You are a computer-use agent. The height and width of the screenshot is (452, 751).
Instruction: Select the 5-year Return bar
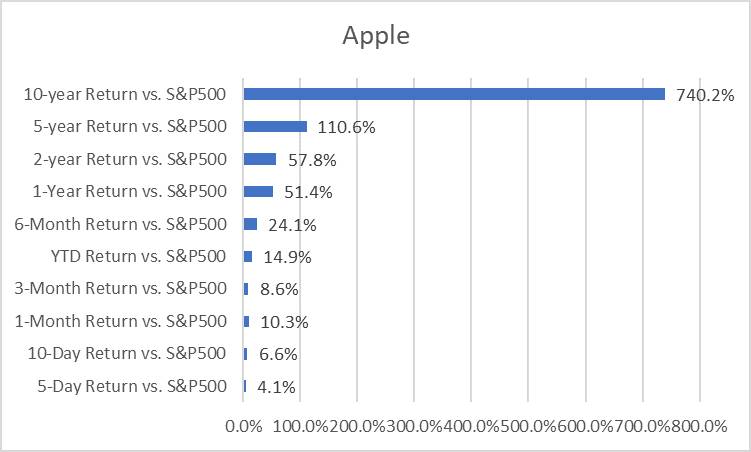tap(275, 127)
